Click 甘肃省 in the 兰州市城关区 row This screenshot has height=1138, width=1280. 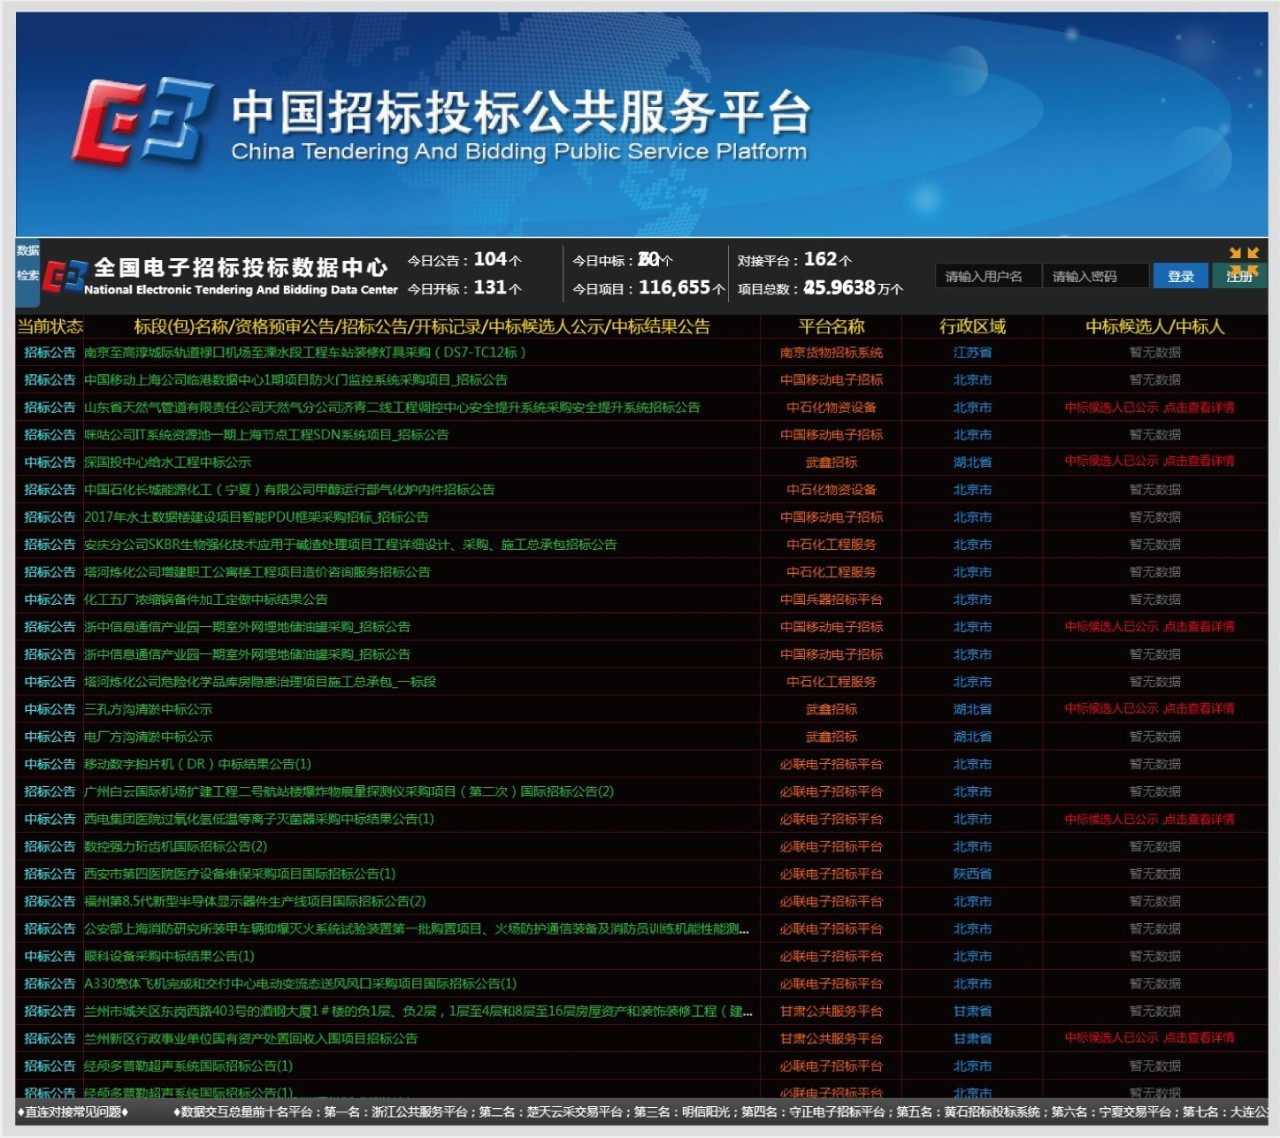[x=972, y=1011]
